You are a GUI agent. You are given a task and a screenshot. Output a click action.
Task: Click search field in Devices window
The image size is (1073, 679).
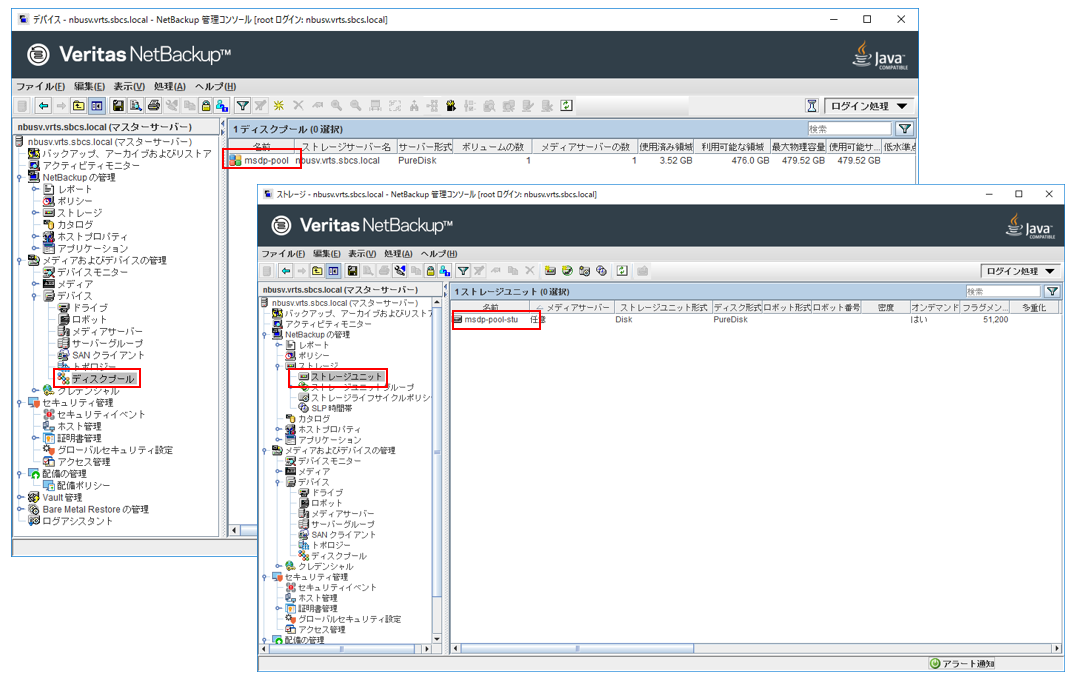click(850, 129)
